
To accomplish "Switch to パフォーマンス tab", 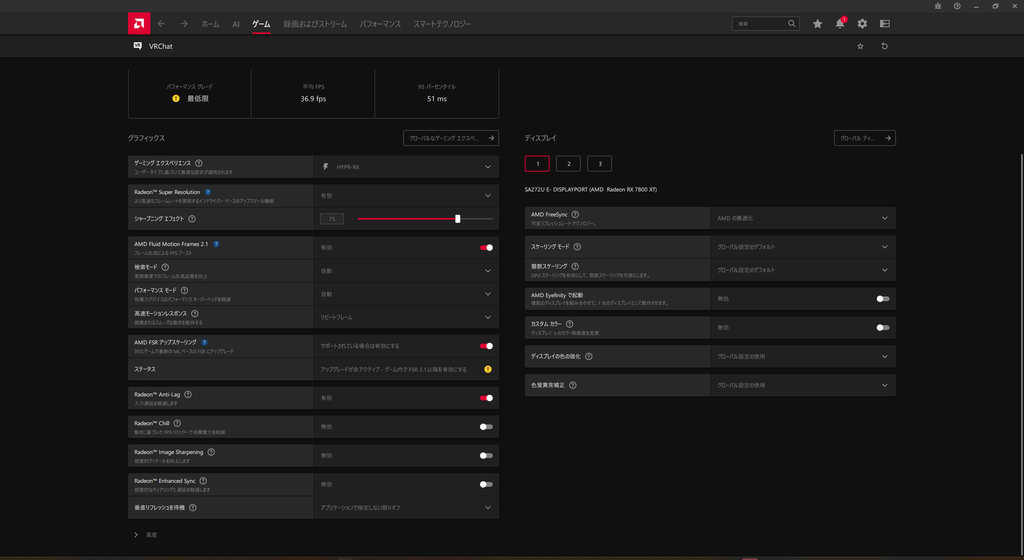I will [380, 24].
